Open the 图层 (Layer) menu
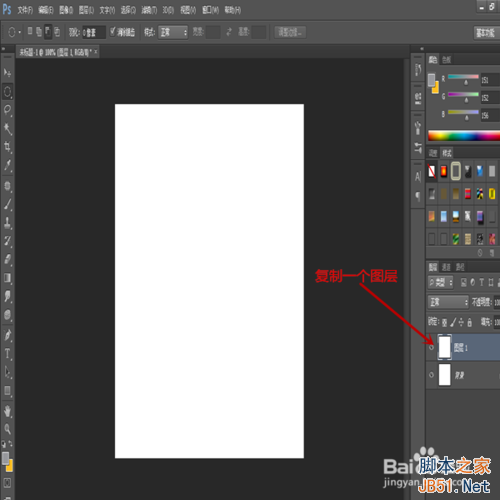 [x=86, y=10]
